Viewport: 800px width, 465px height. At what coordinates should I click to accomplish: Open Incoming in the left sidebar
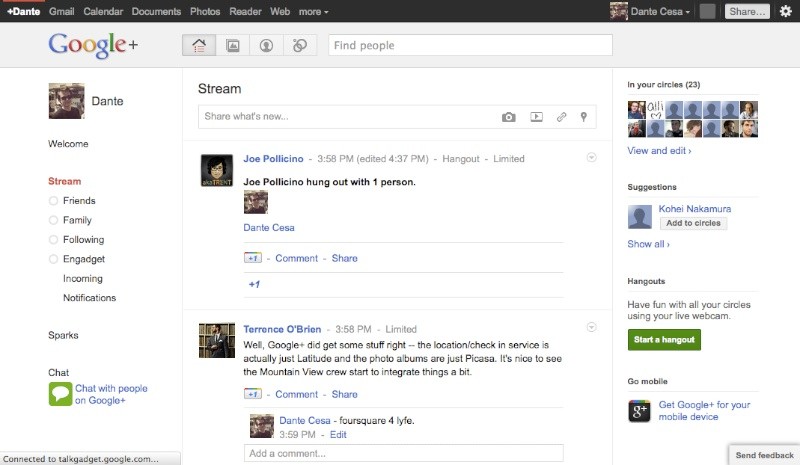[x=83, y=278]
